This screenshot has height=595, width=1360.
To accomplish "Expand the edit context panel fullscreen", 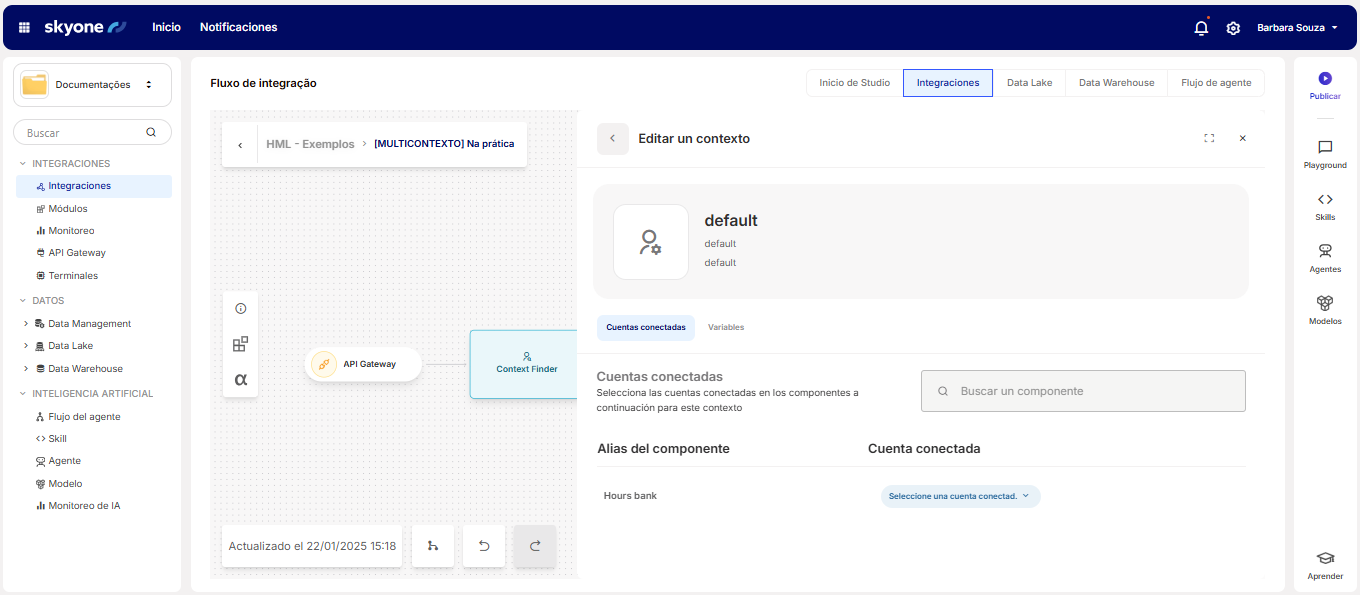I will tap(1209, 139).
